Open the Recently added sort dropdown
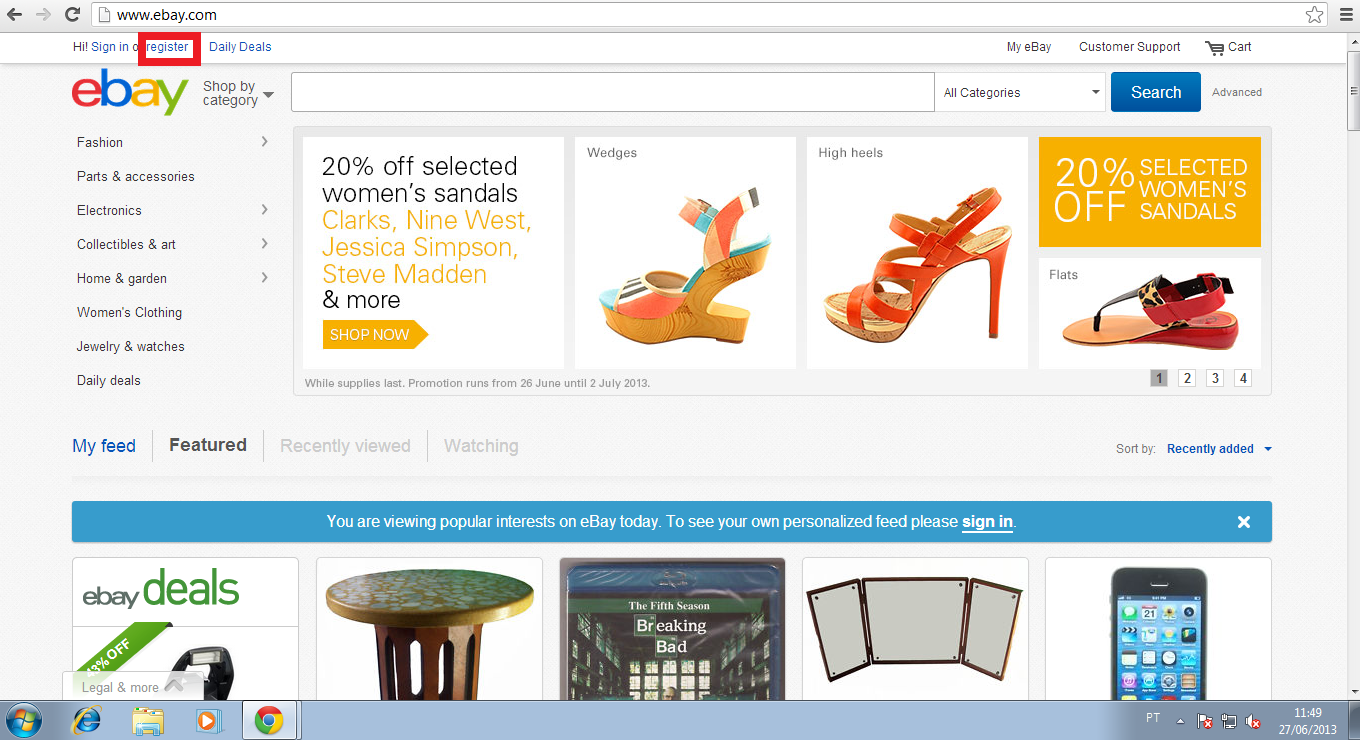This screenshot has height=740, width=1360. pos(1219,449)
